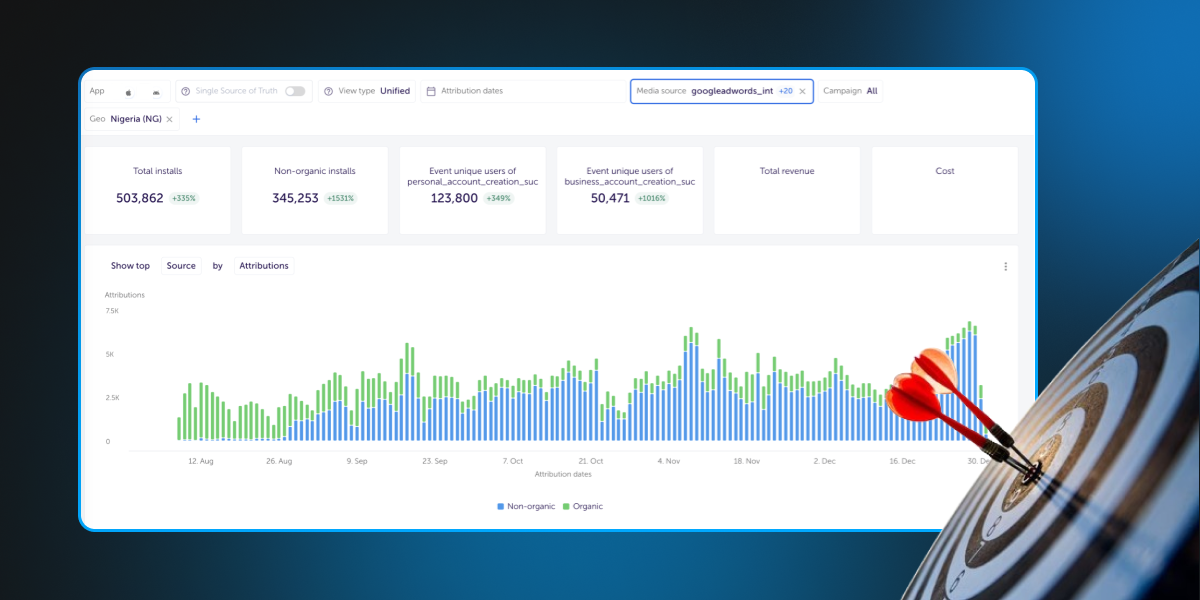Image resolution: width=1200 pixels, height=600 pixels.
Task: Open the chart options three-dot menu
Action: pos(1005,267)
